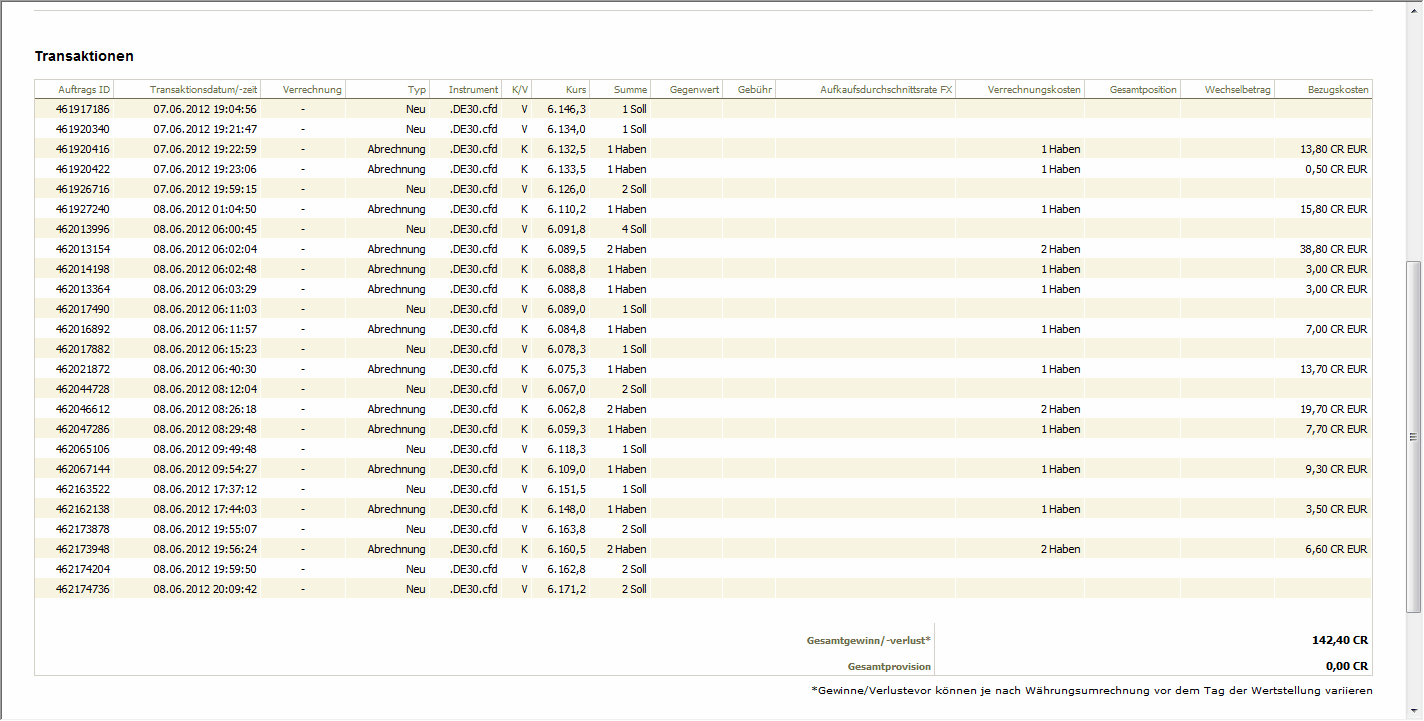Click the Auftrags ID column header

pyautogui.click(x=84, y=90)
